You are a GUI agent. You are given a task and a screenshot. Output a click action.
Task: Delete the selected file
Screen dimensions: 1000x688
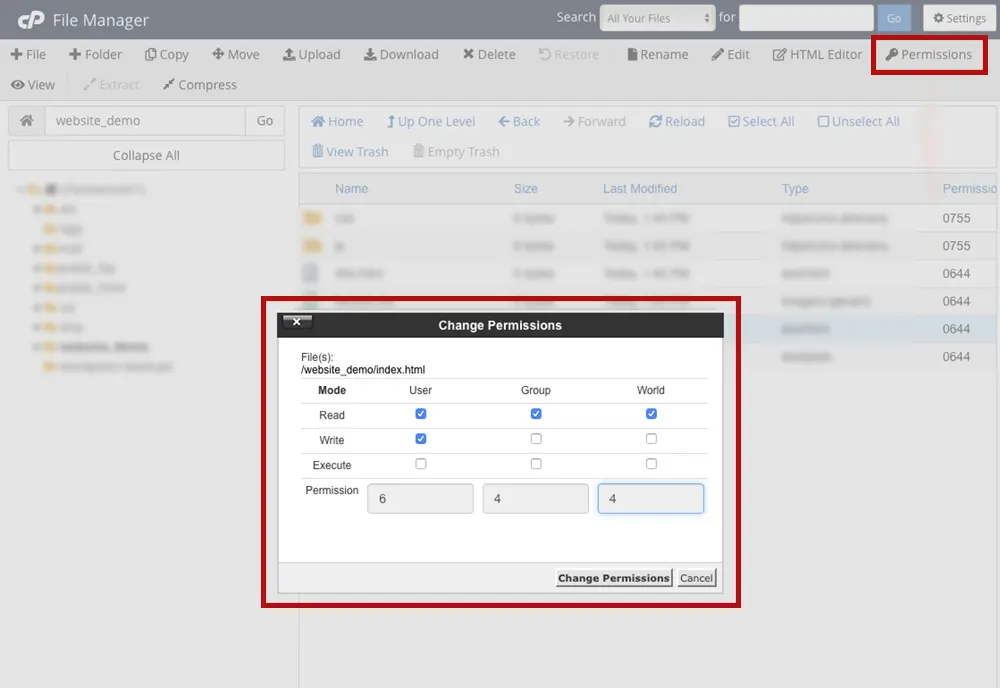point(489,54)
